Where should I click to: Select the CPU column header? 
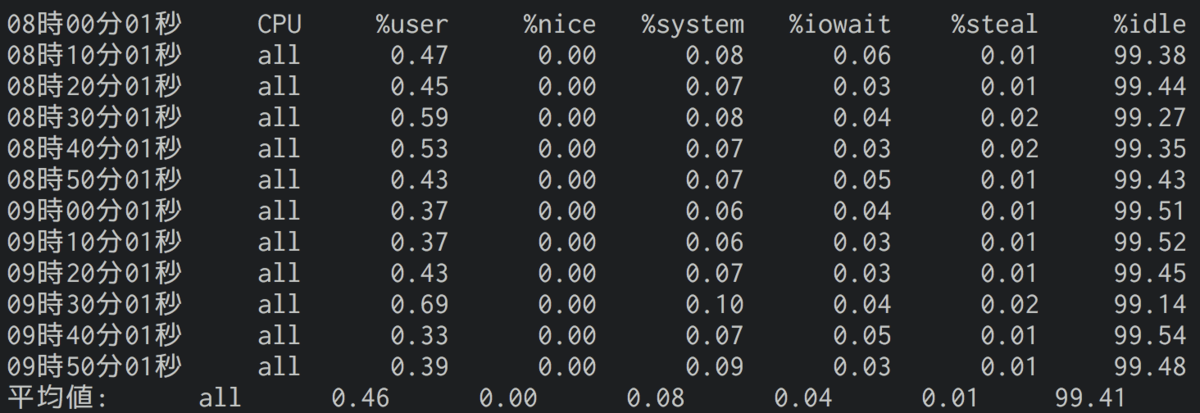[279, 25]
